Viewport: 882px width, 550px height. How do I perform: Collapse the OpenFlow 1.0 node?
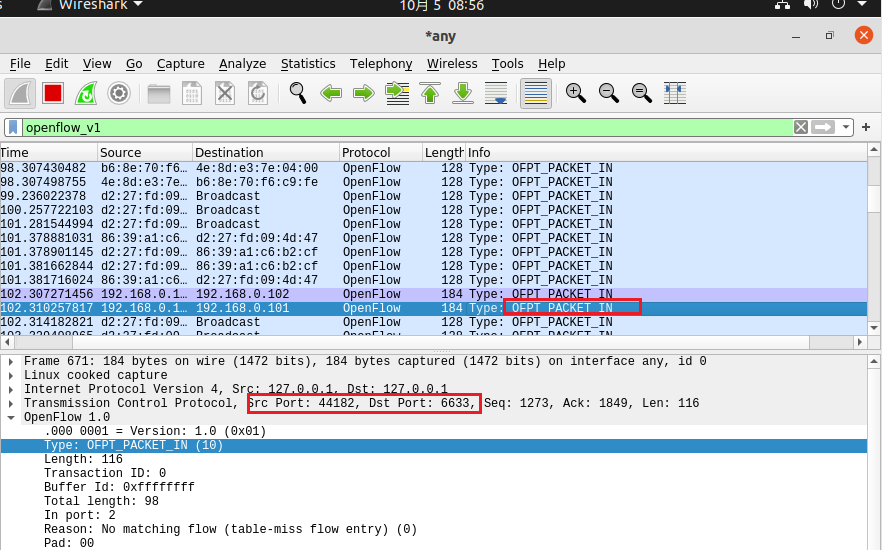11,417
